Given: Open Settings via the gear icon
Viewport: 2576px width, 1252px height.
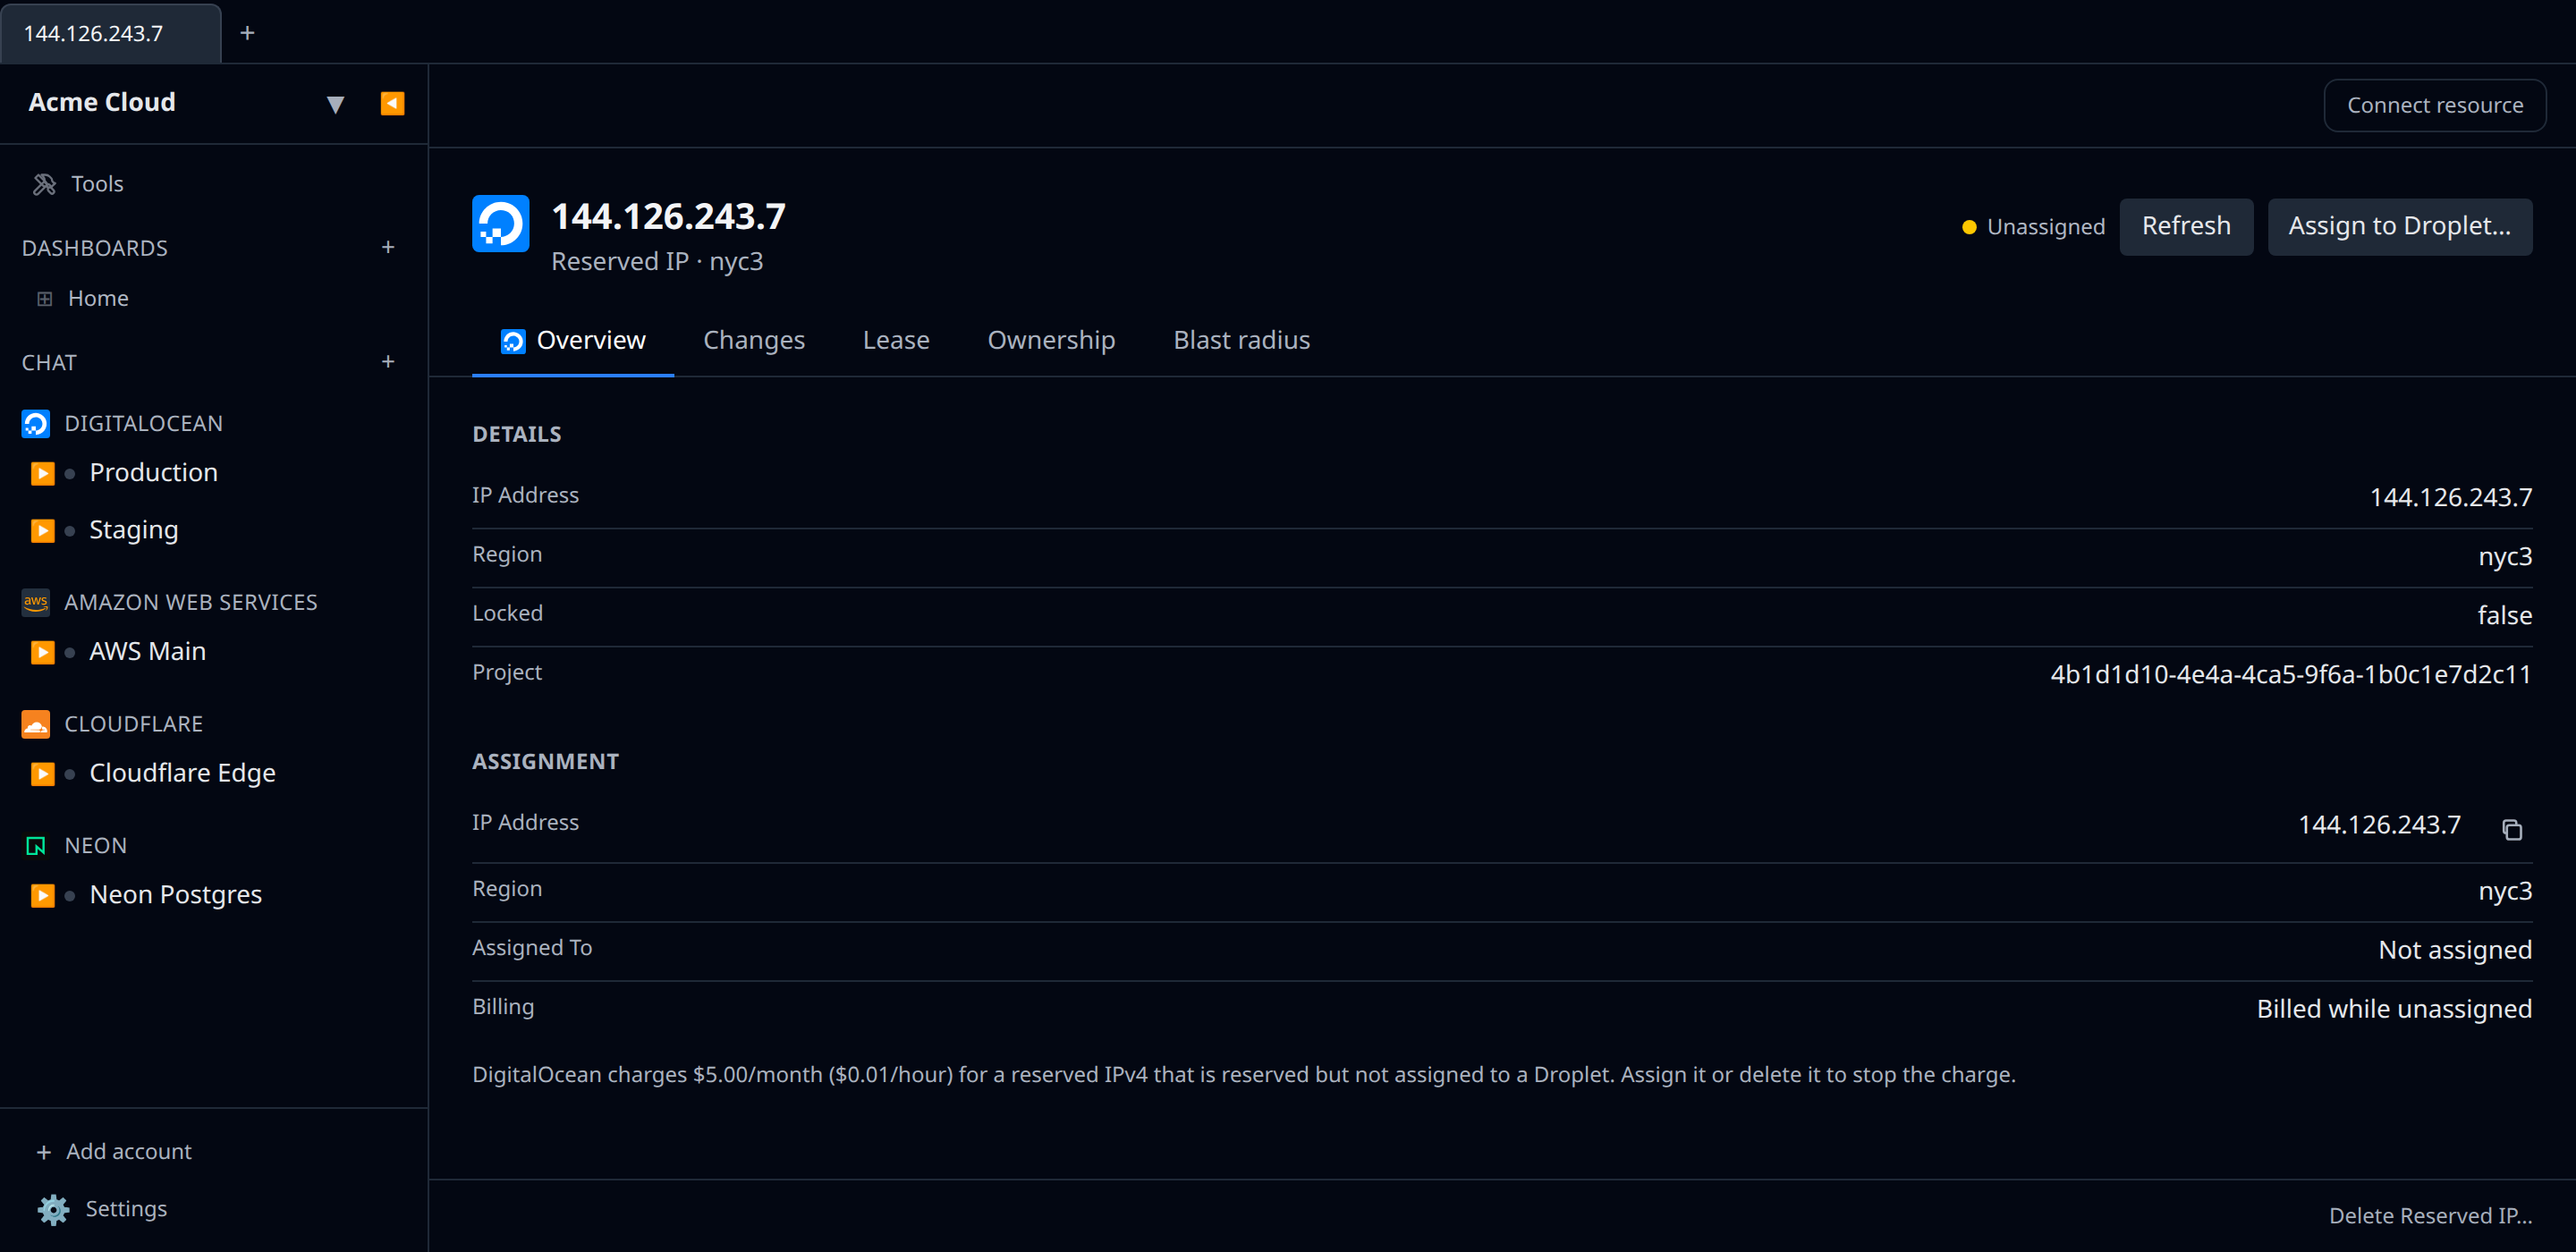Looking at the screenshot, I should [x=53, y=1210].
